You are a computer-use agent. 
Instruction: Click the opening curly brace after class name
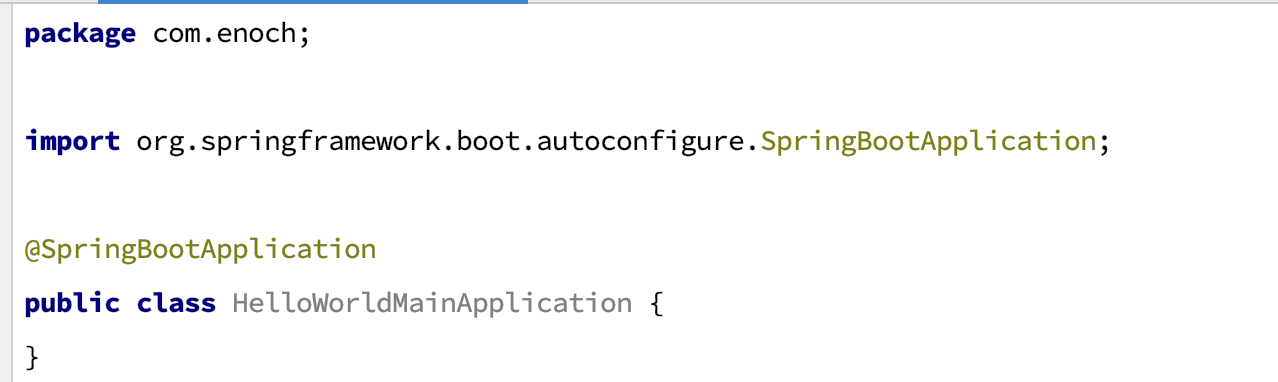click(657, 304)
